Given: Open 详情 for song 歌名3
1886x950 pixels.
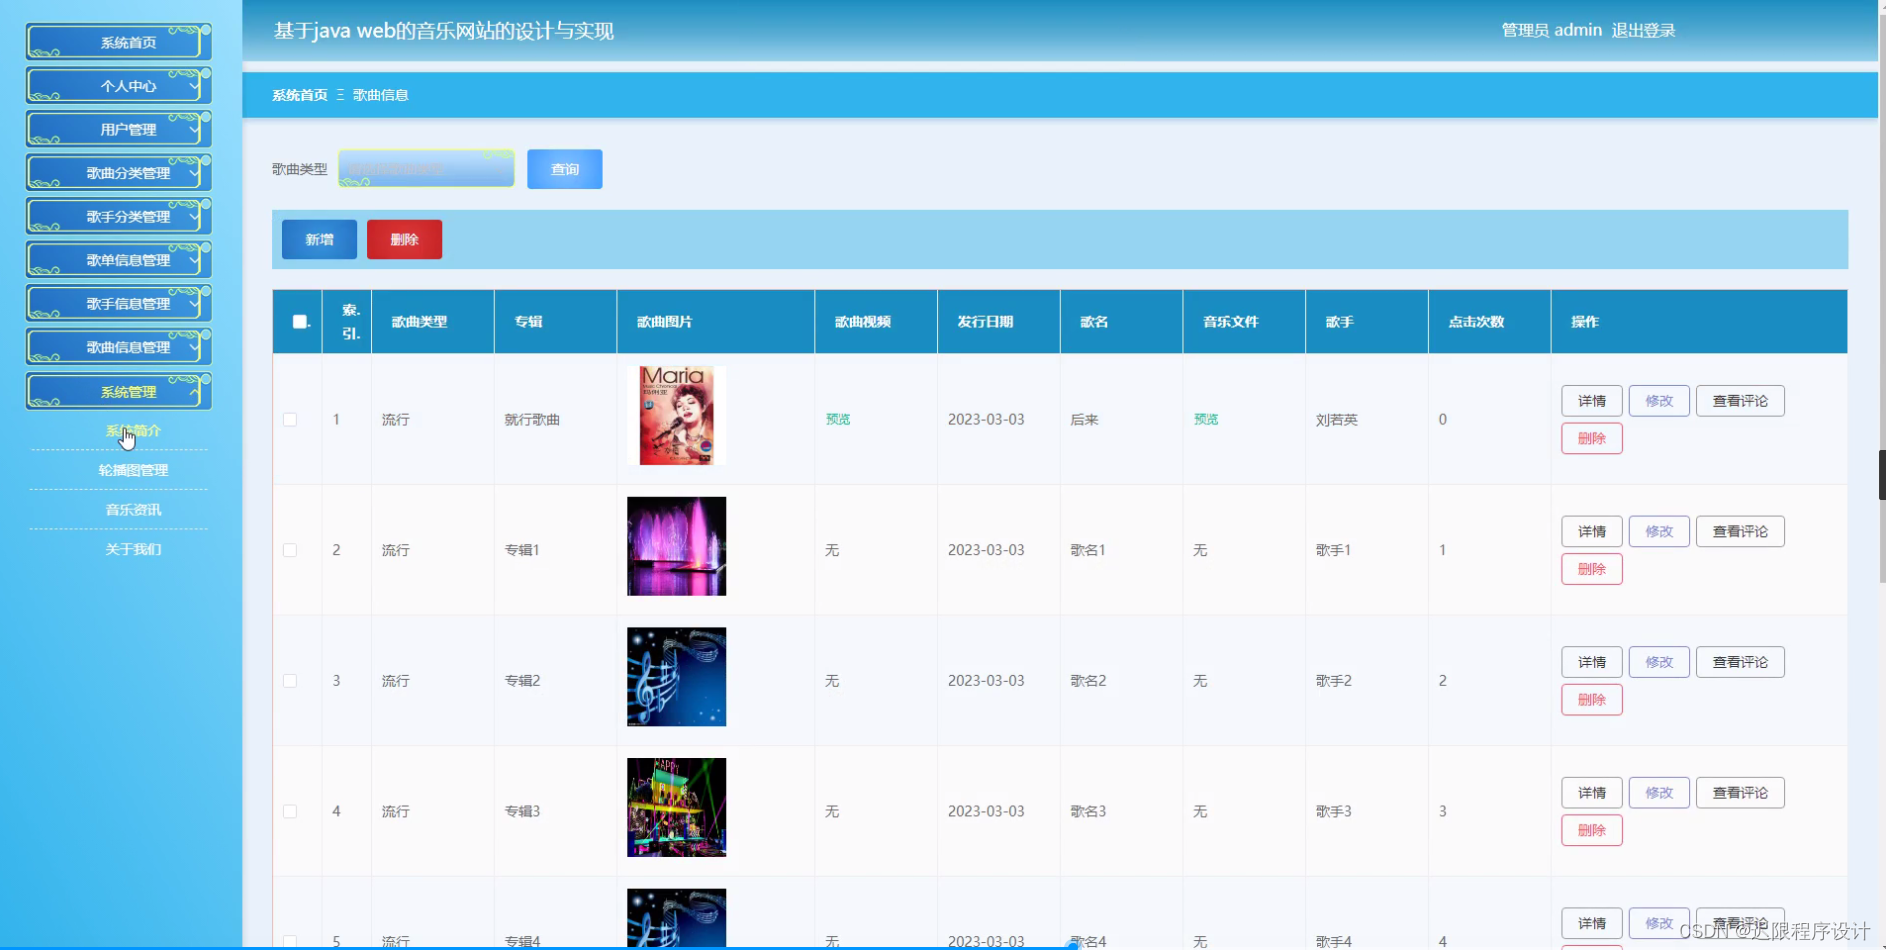Looking at the screenshot, I should 1592,793.
